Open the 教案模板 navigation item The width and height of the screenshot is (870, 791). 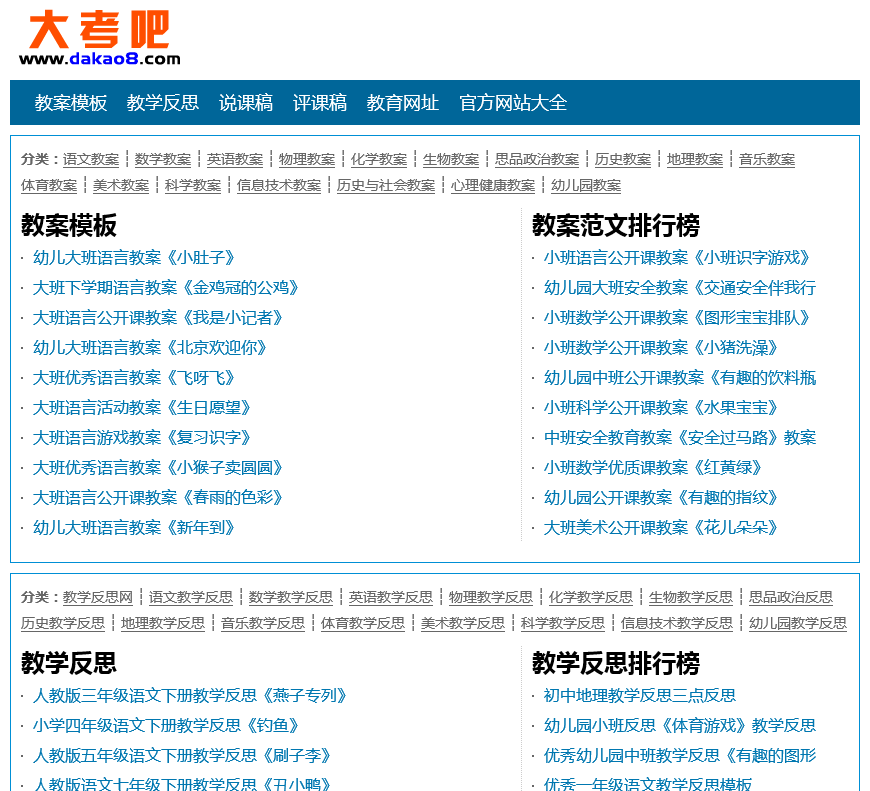point(70,103)
